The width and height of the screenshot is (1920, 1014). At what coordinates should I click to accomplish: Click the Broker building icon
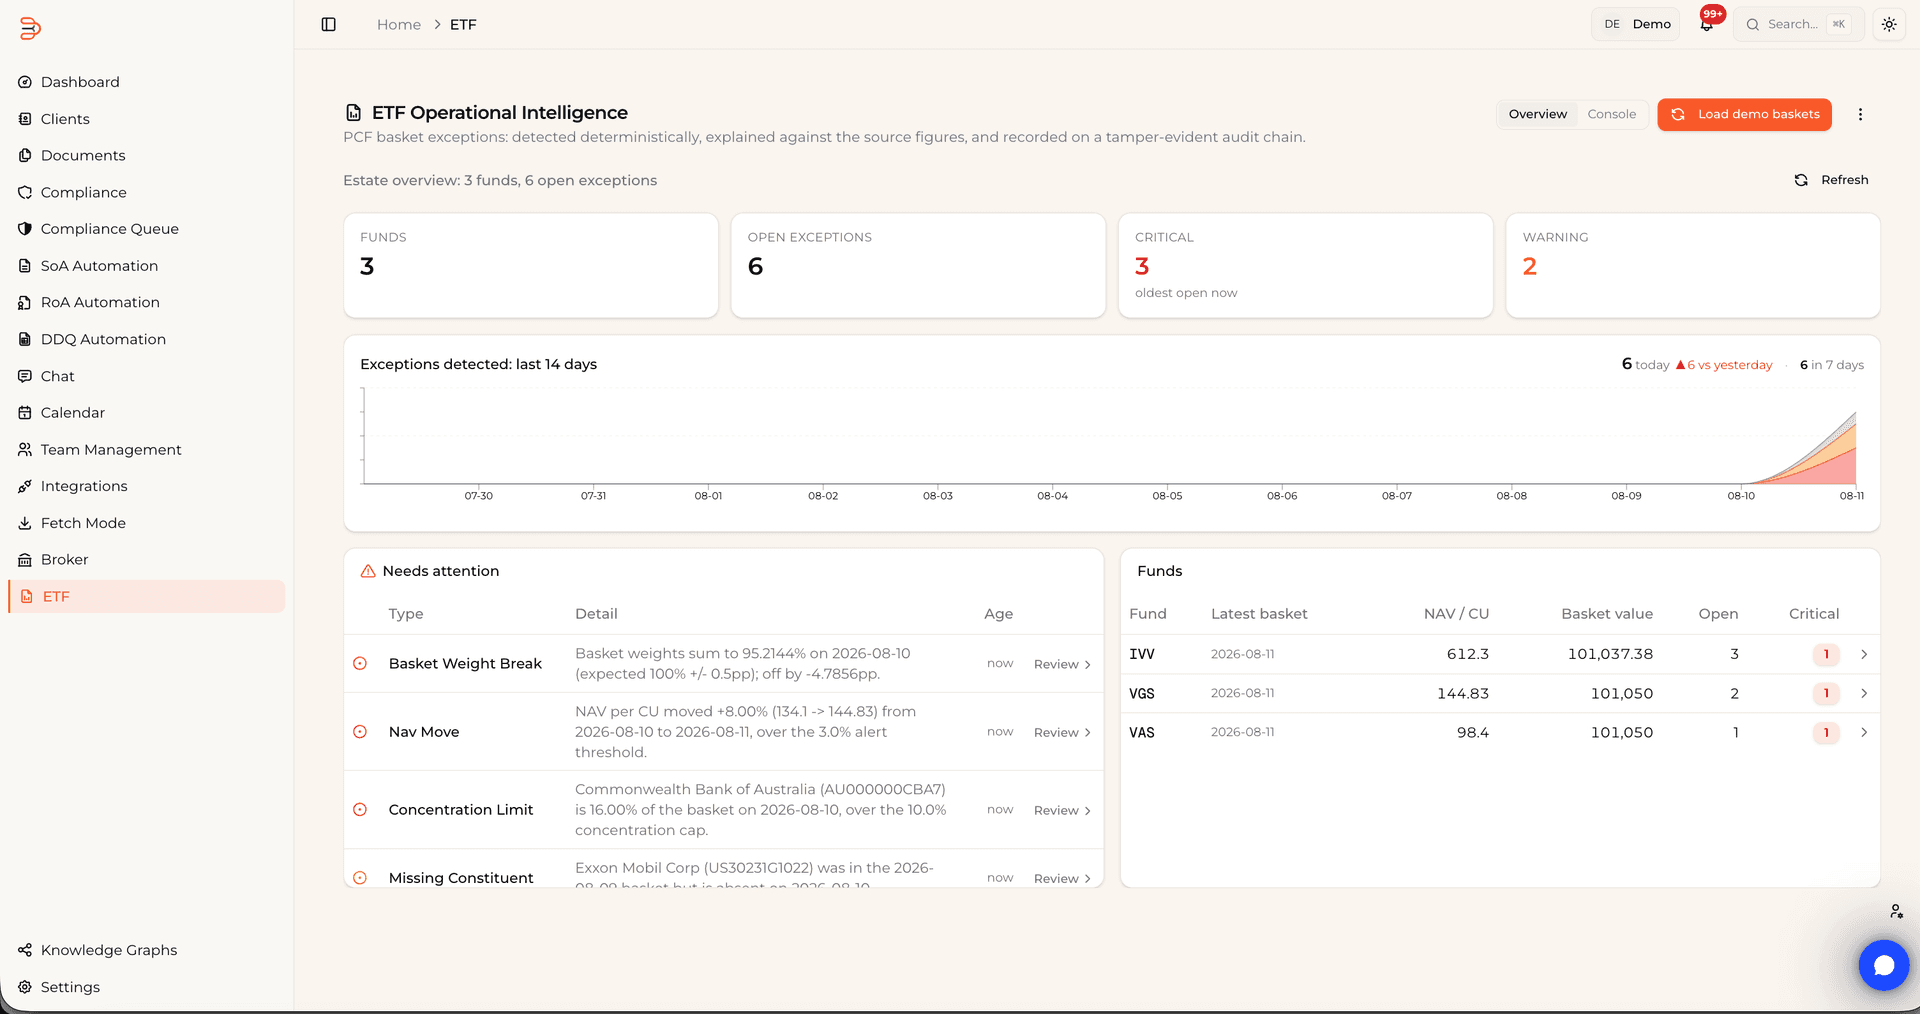click(25, 559)
